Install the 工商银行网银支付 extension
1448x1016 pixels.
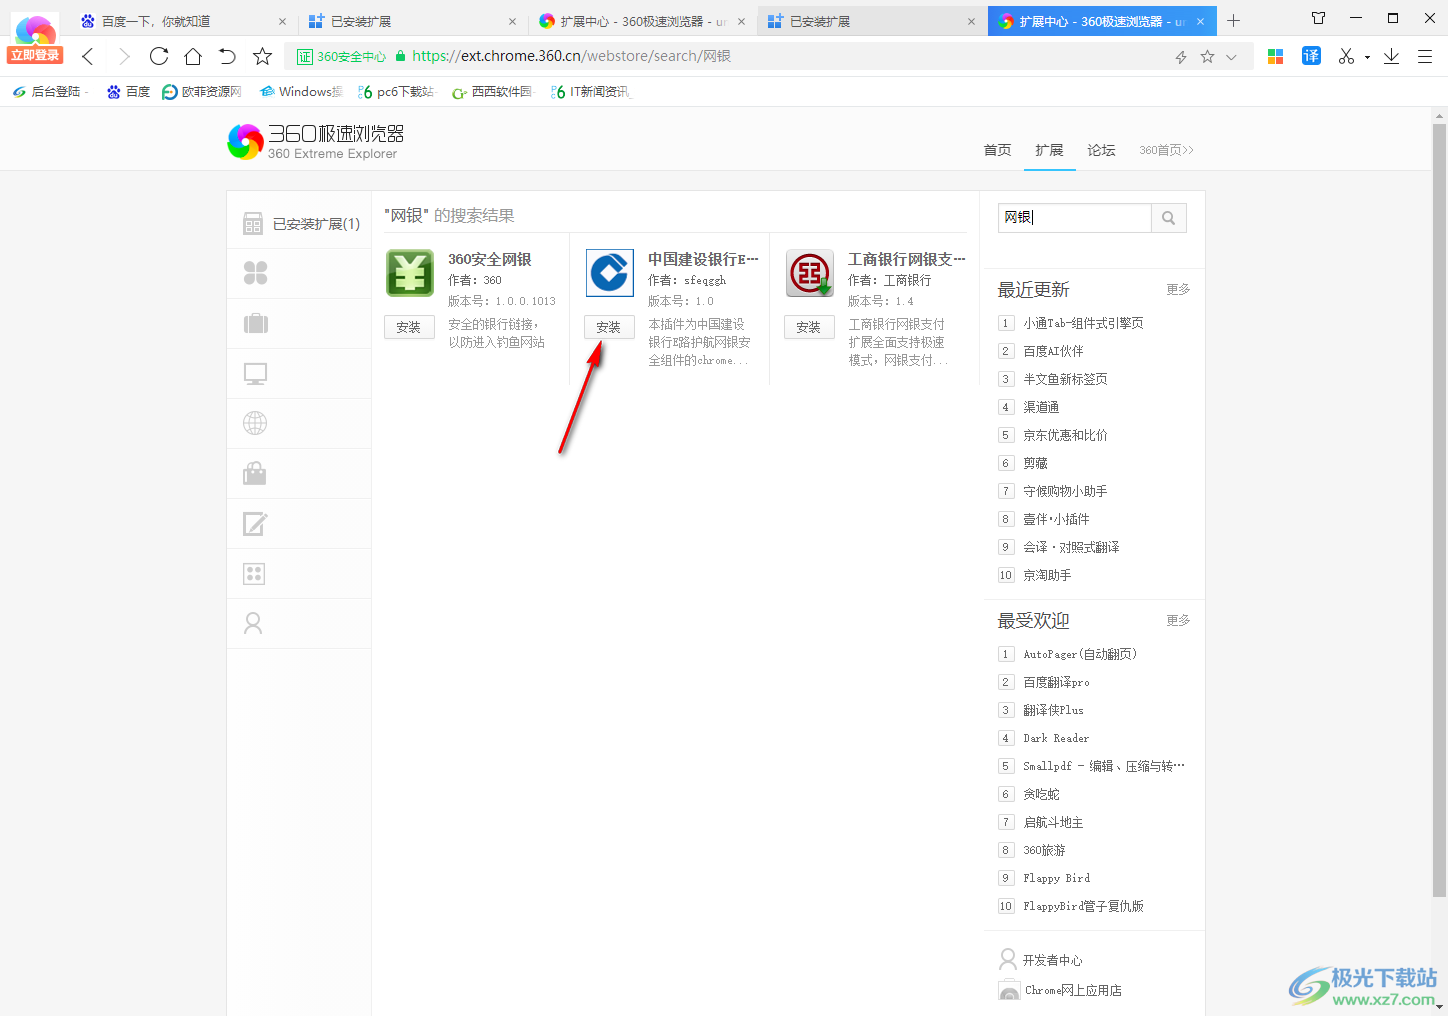coord(809,327)
